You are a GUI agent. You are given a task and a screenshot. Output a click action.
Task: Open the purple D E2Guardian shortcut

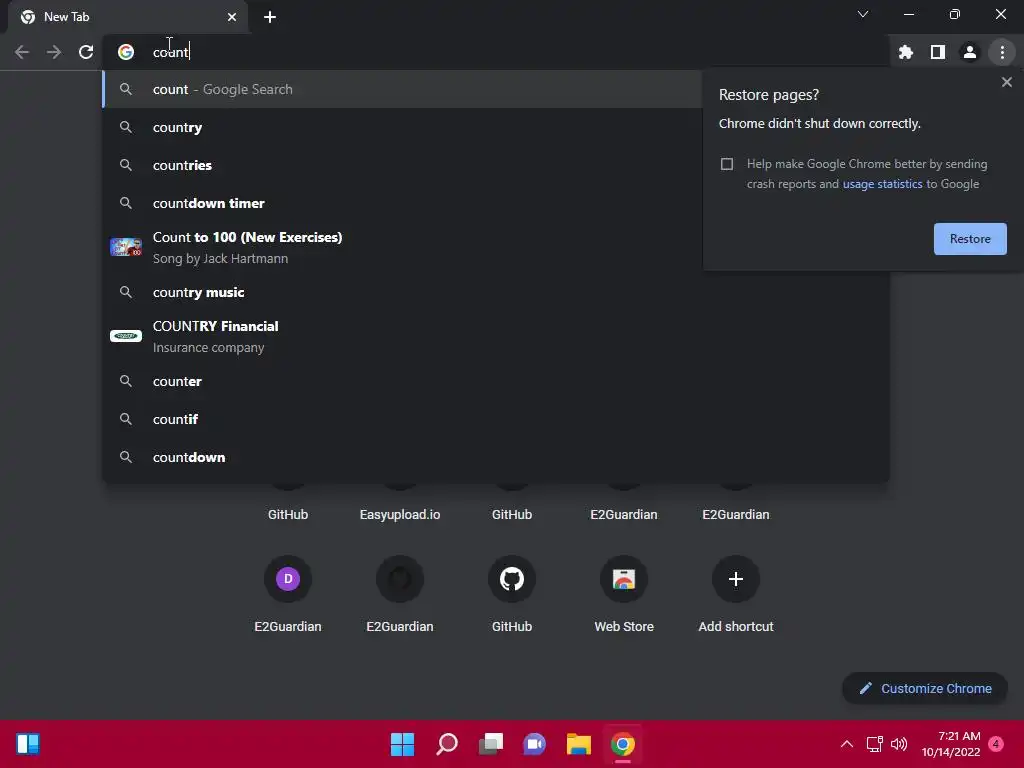[x=287, y=579]
